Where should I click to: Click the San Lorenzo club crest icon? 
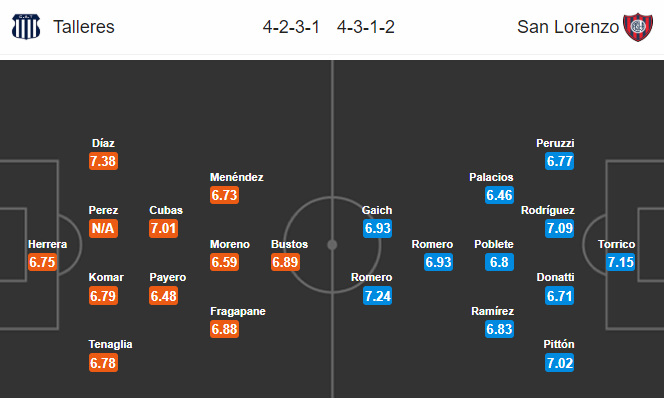coord(638,27)
